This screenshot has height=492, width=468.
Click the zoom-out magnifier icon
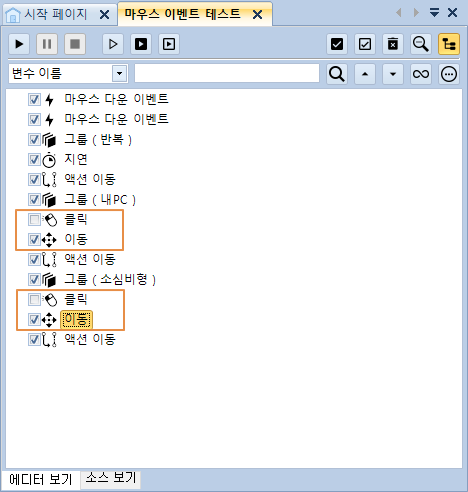[421, 44]
